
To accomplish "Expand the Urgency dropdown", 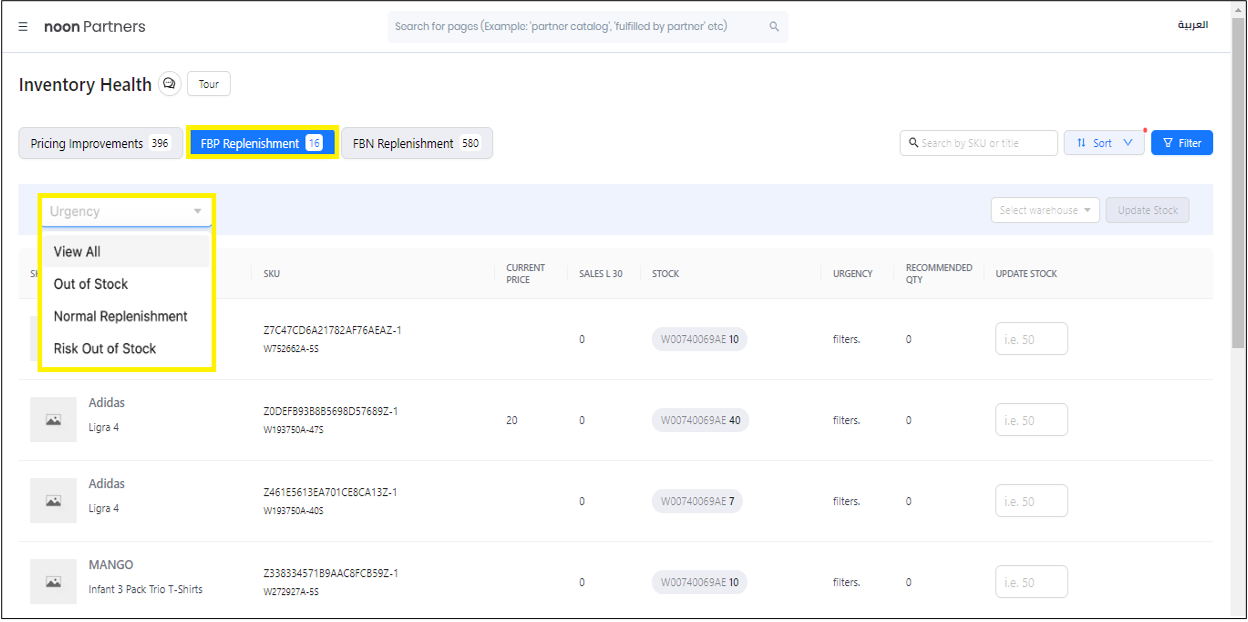I will [x=126, y=211].
